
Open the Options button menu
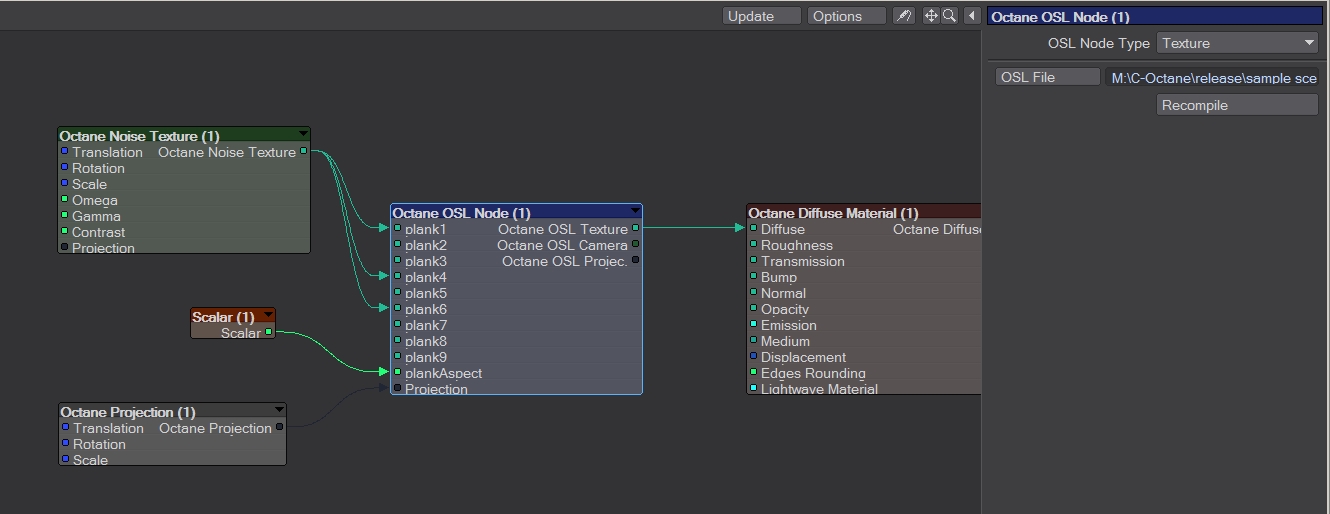click(846, 16)
